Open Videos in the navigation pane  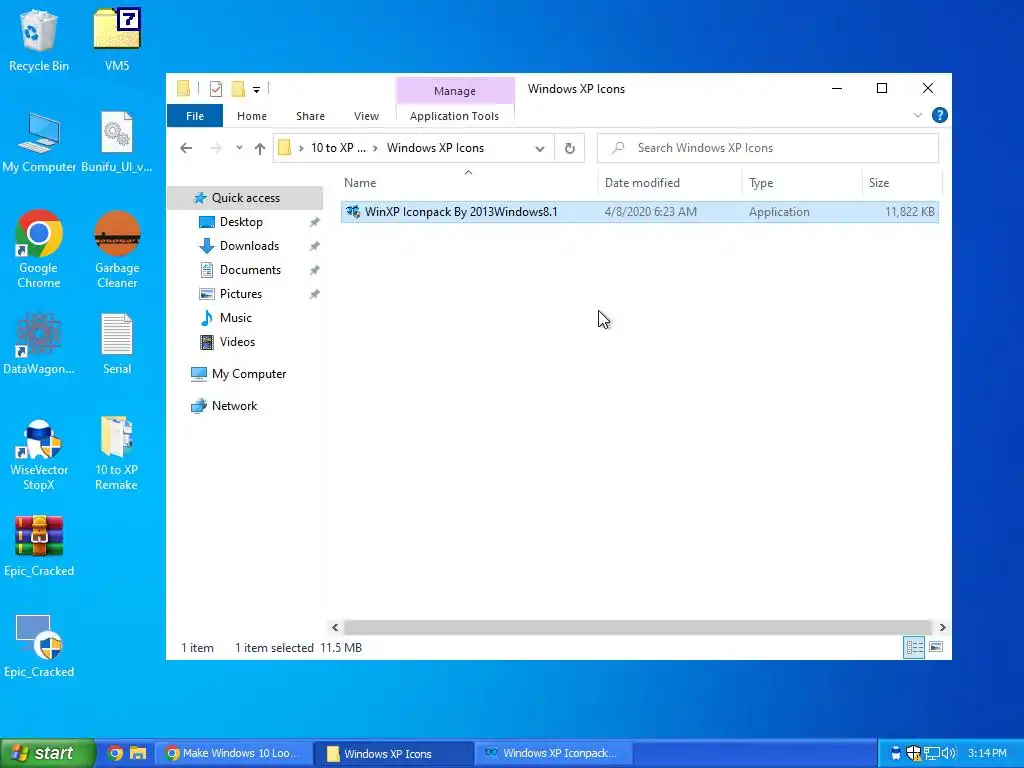pos(237,342)
